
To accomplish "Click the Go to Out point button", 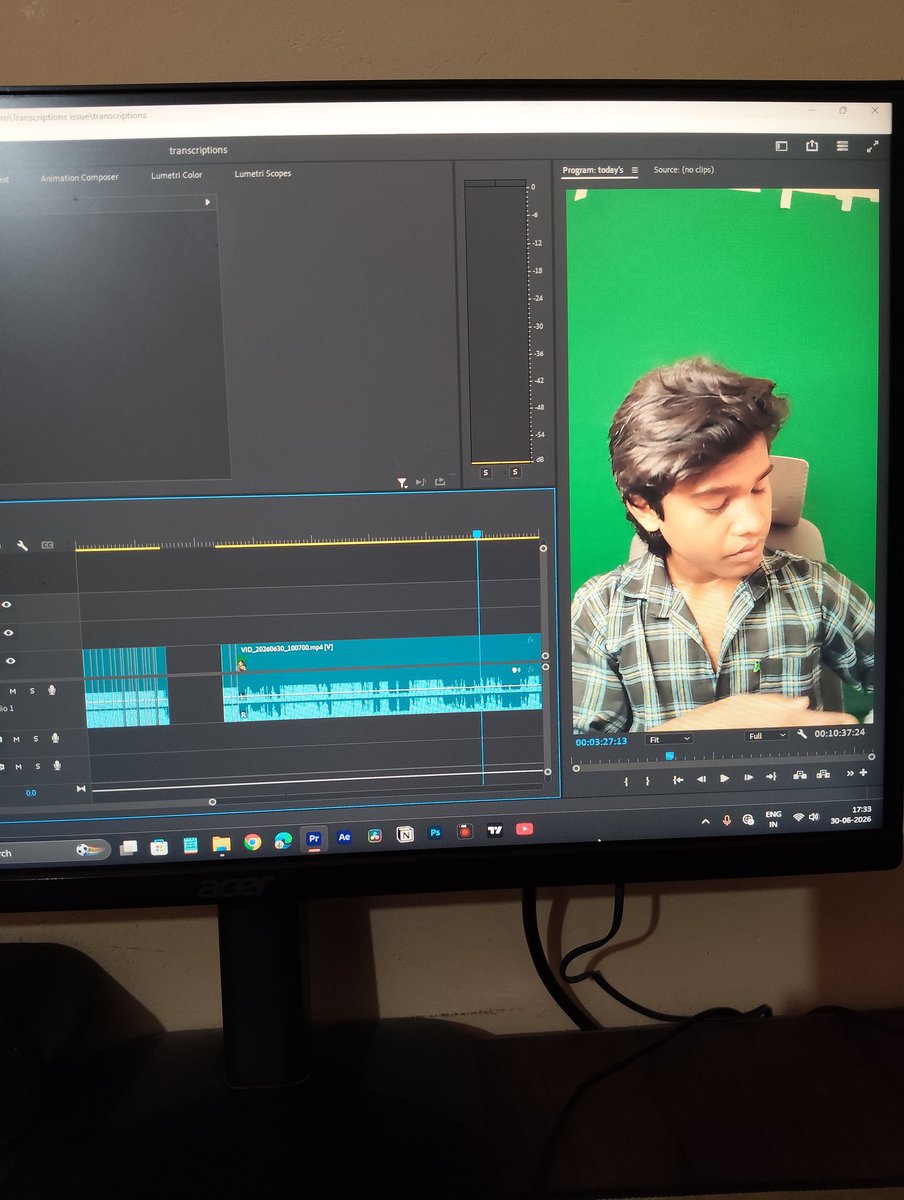I will [x=771, y=776].
